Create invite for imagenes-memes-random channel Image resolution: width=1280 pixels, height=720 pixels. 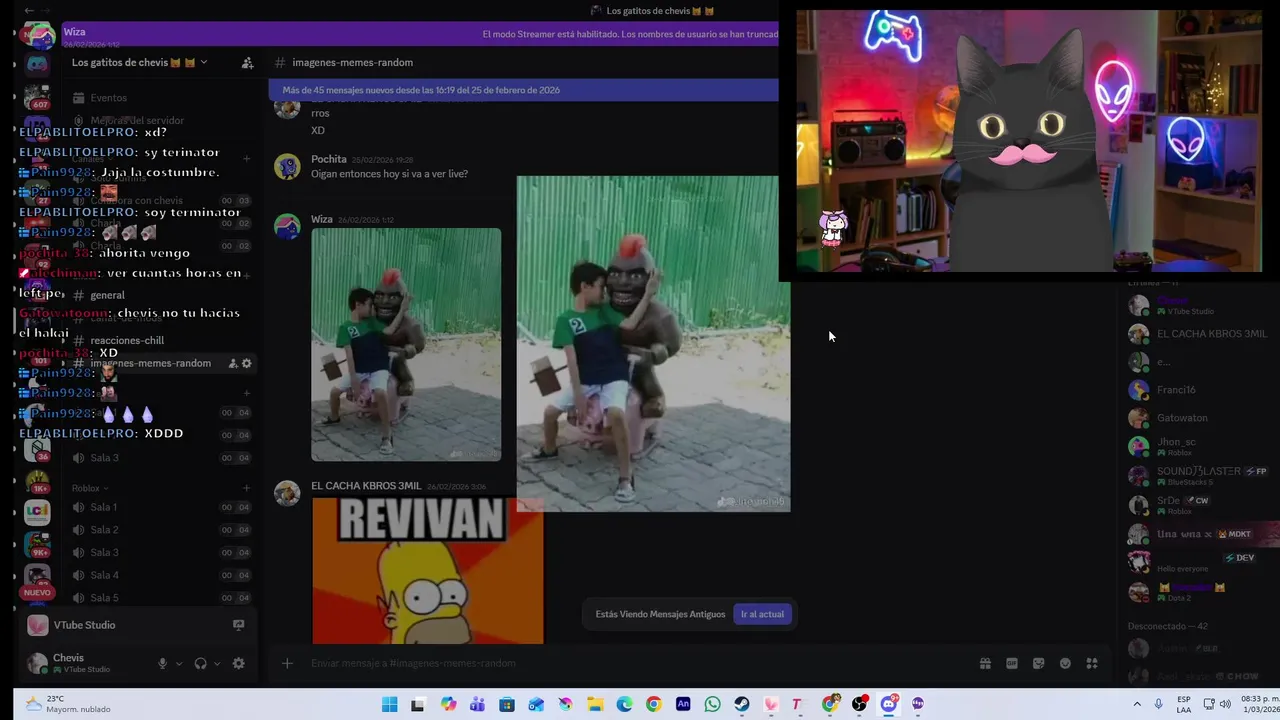point(233,363)
